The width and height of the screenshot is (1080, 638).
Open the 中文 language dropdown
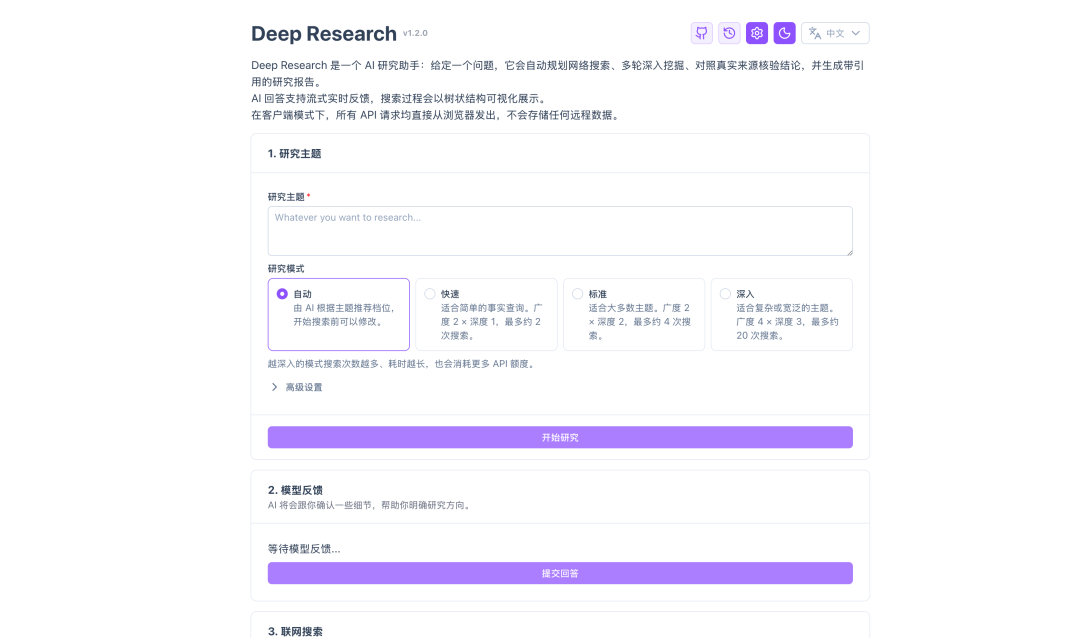tap(835, 33)
